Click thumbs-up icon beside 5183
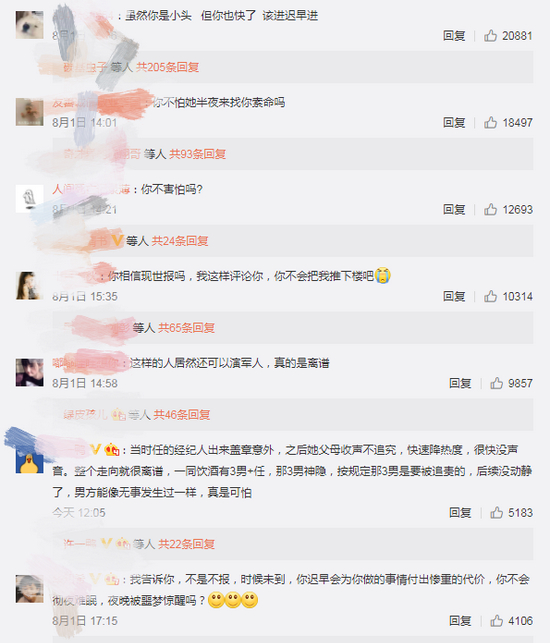The image size is (550, 643). (x=496, y=513)
